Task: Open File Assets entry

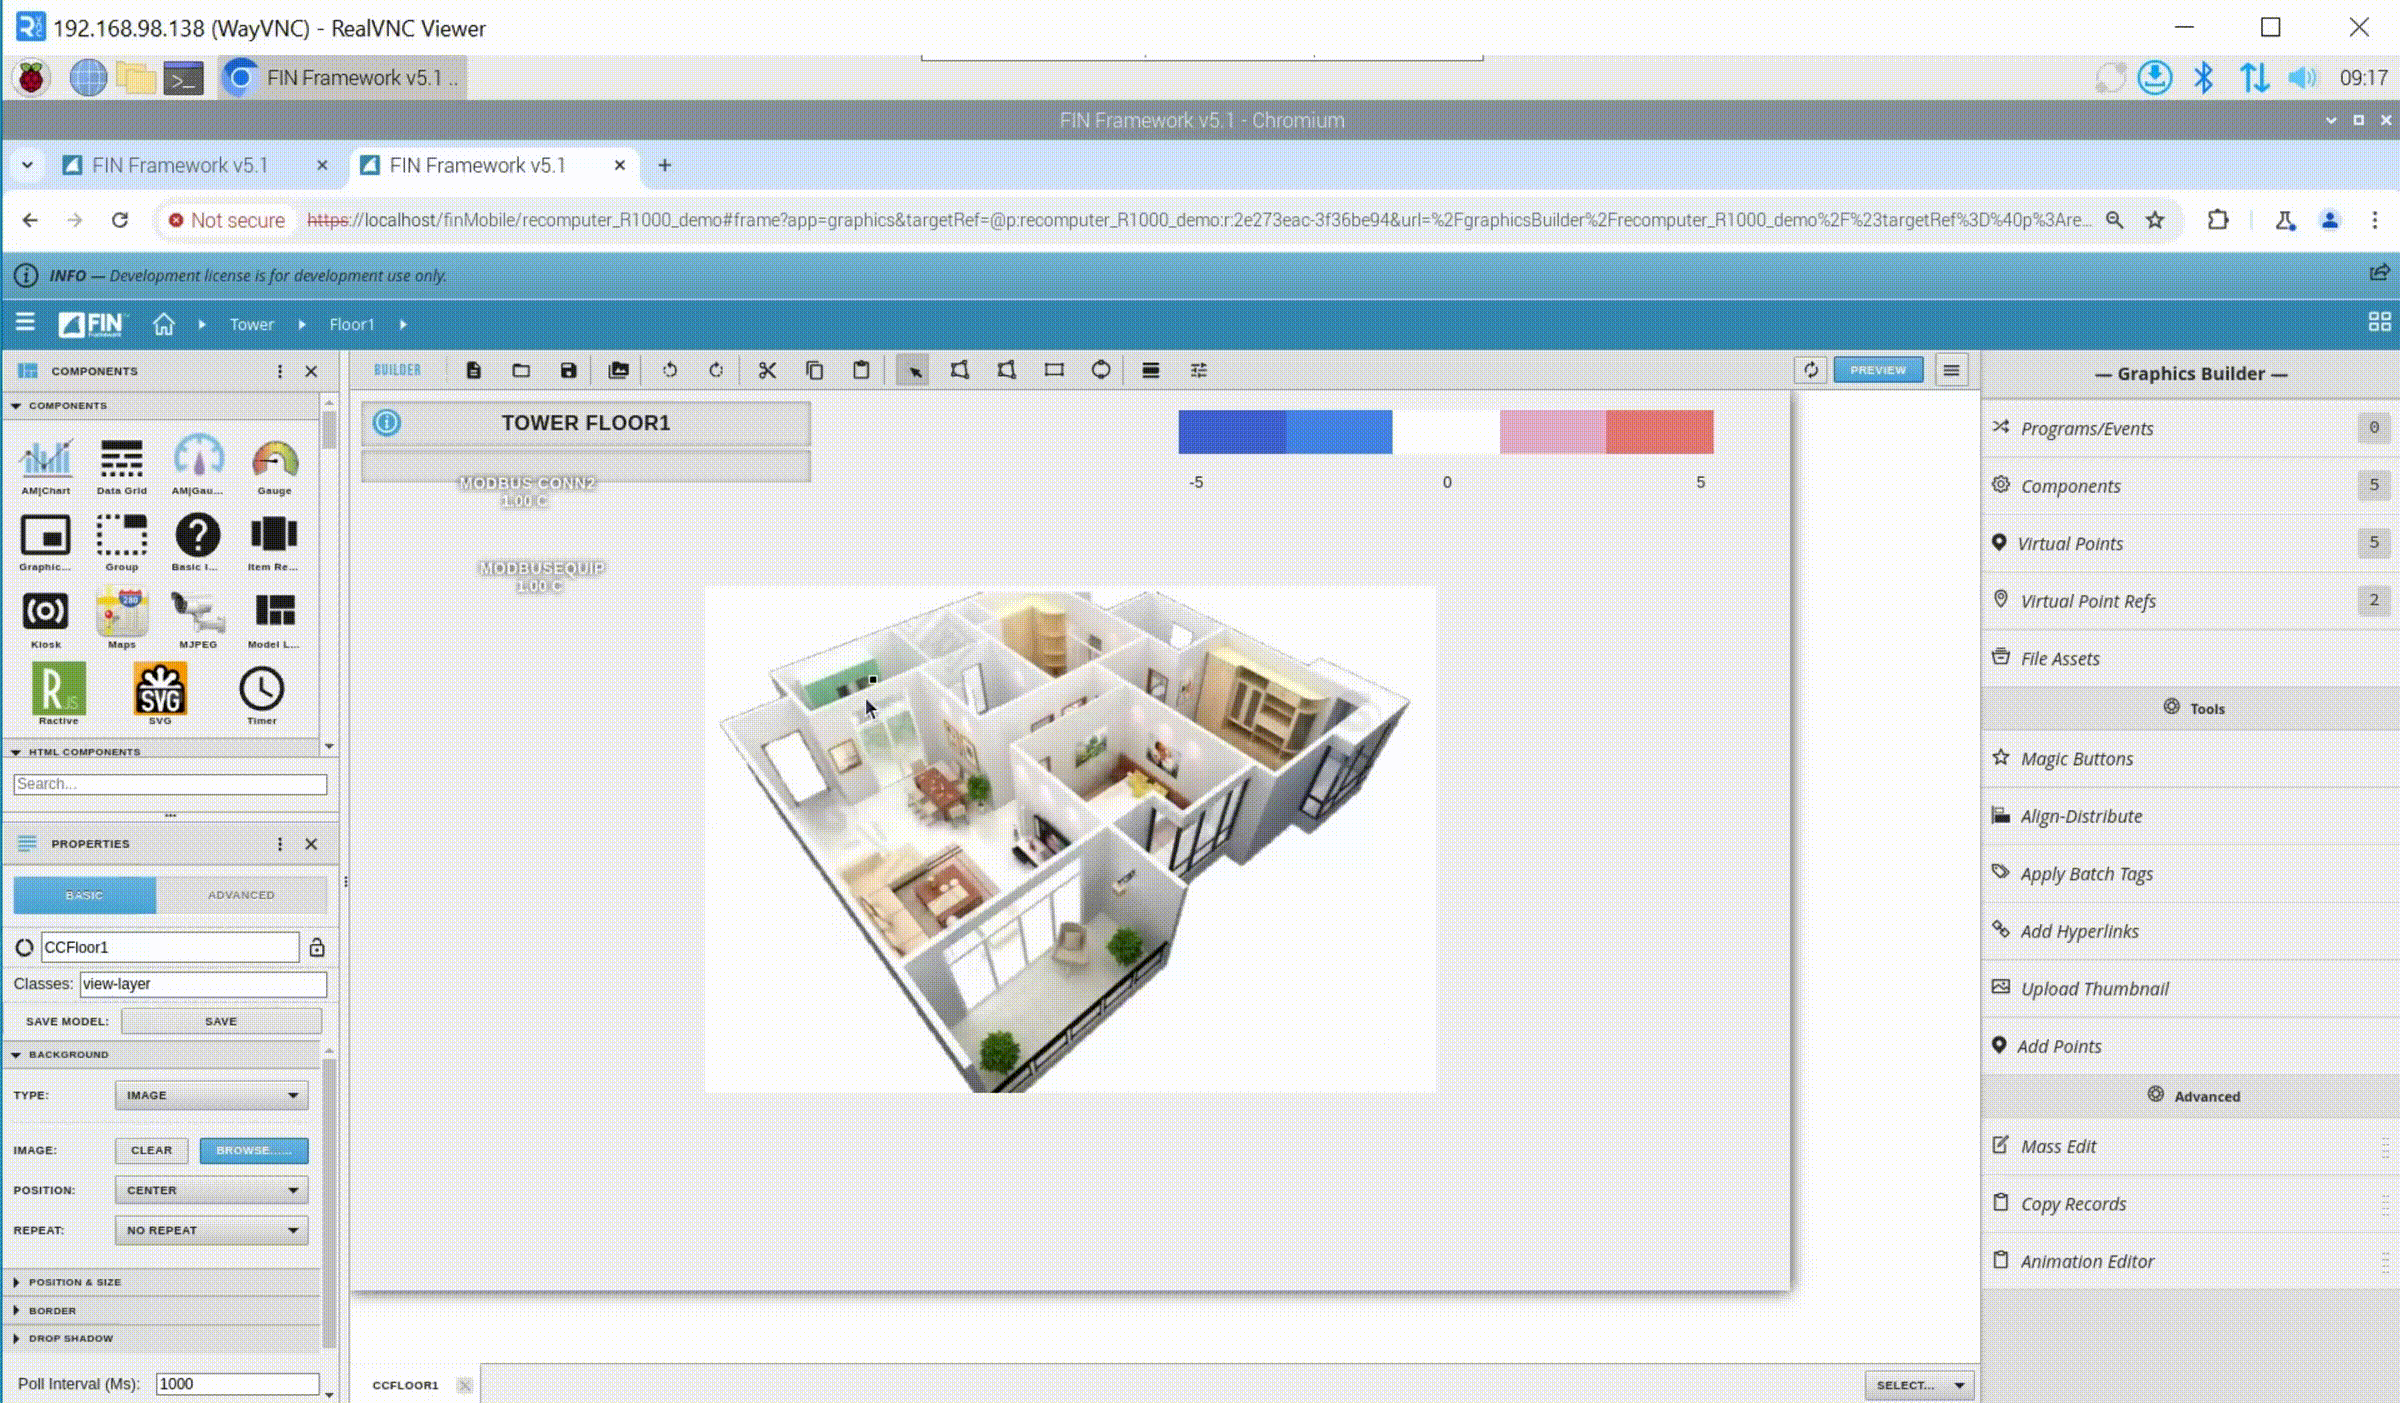Action: pos(2190,658)
